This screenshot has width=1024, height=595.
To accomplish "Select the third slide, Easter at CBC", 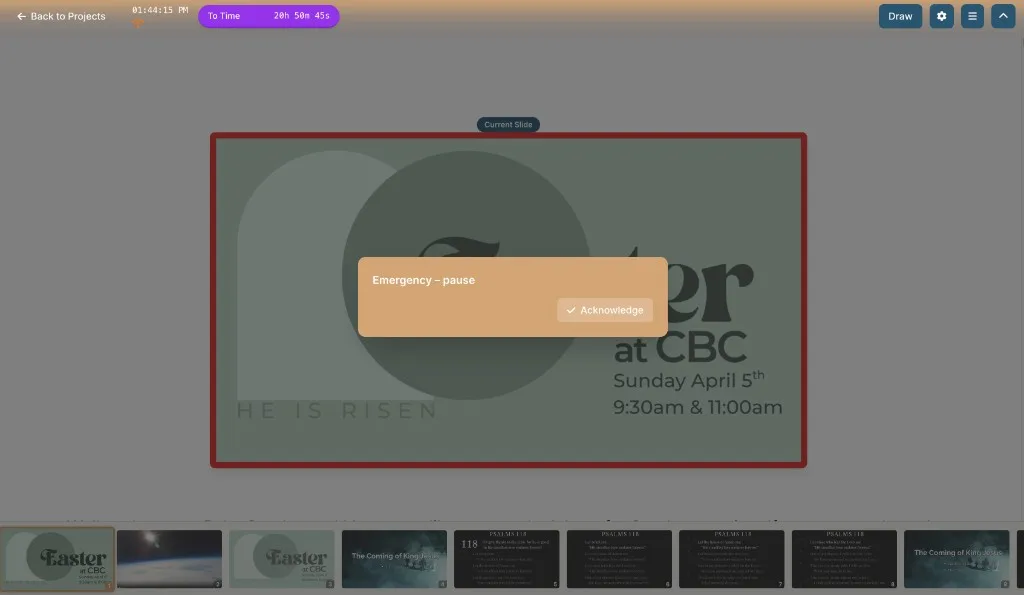I will [x=281, y=559].
